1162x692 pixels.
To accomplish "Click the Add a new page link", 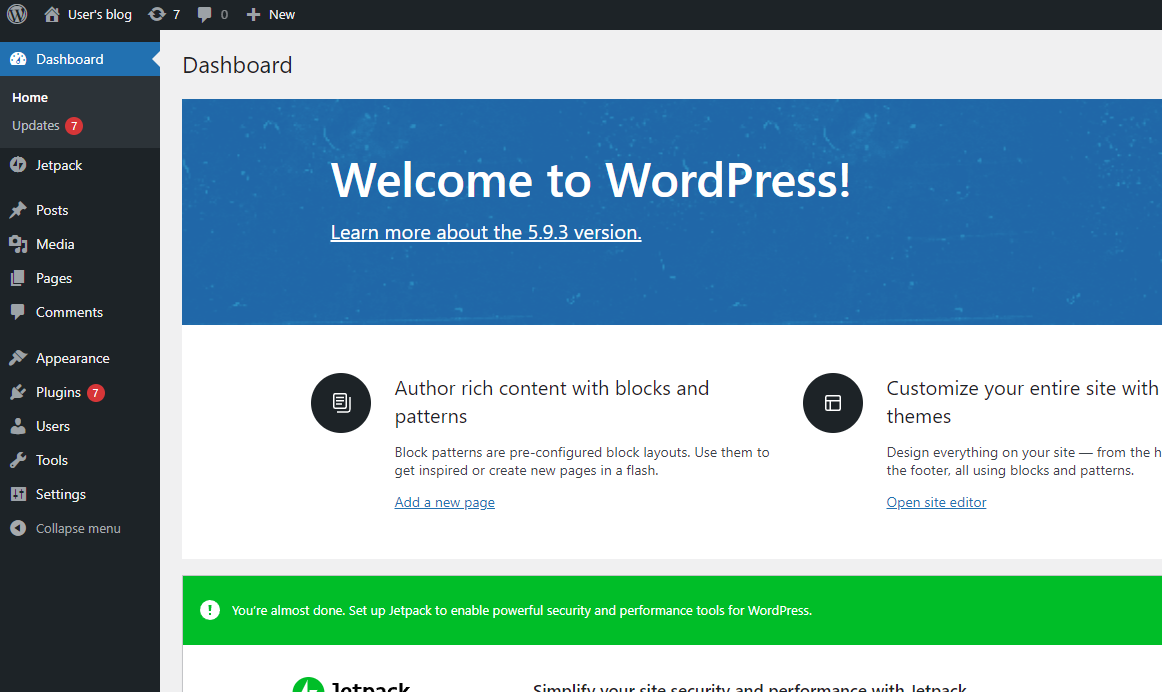I will (x=445, y=502).
